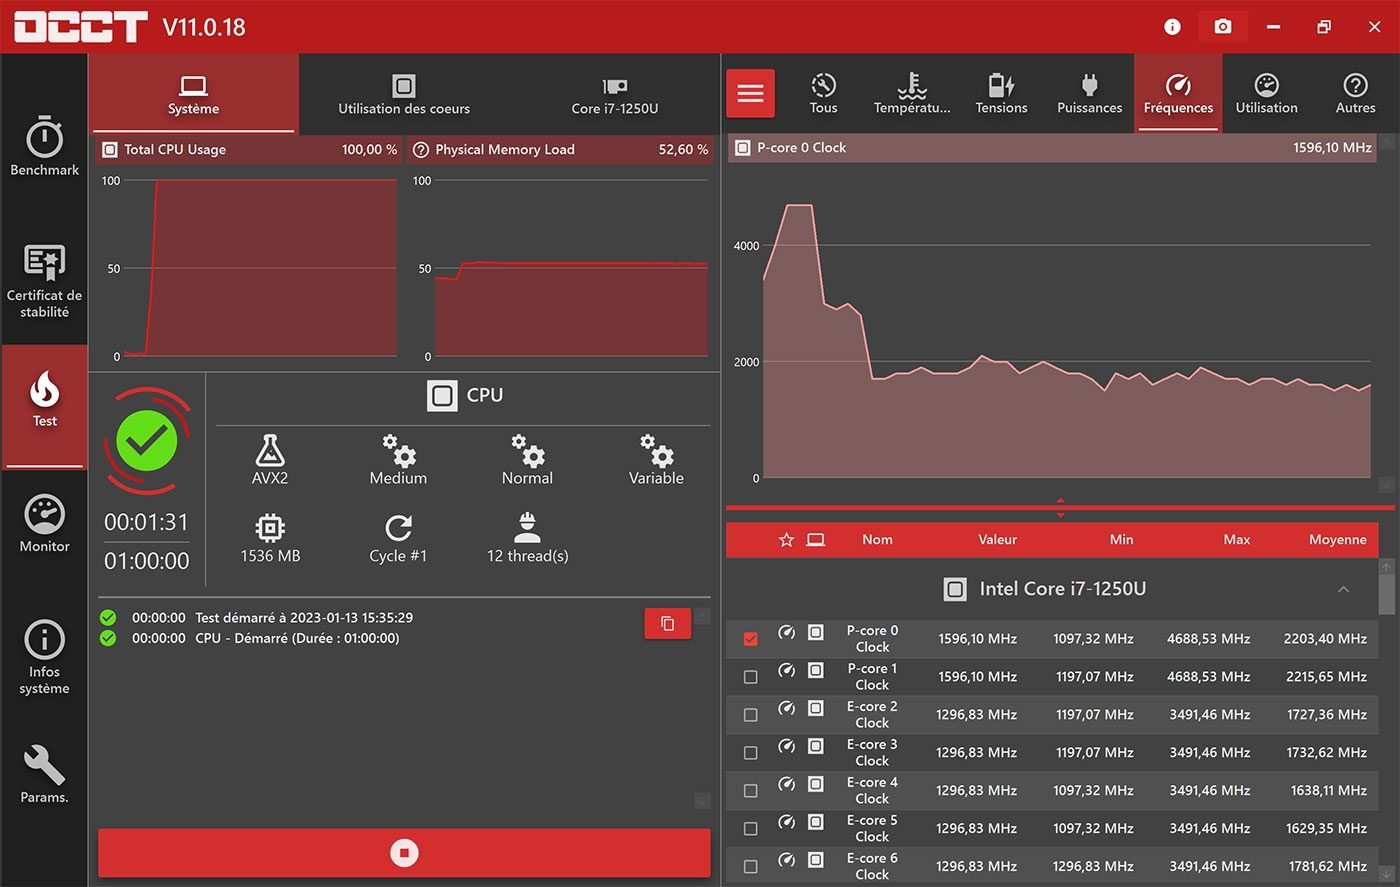
Task: Check the E-core 6 Clock checkbox
Action: 751,867
